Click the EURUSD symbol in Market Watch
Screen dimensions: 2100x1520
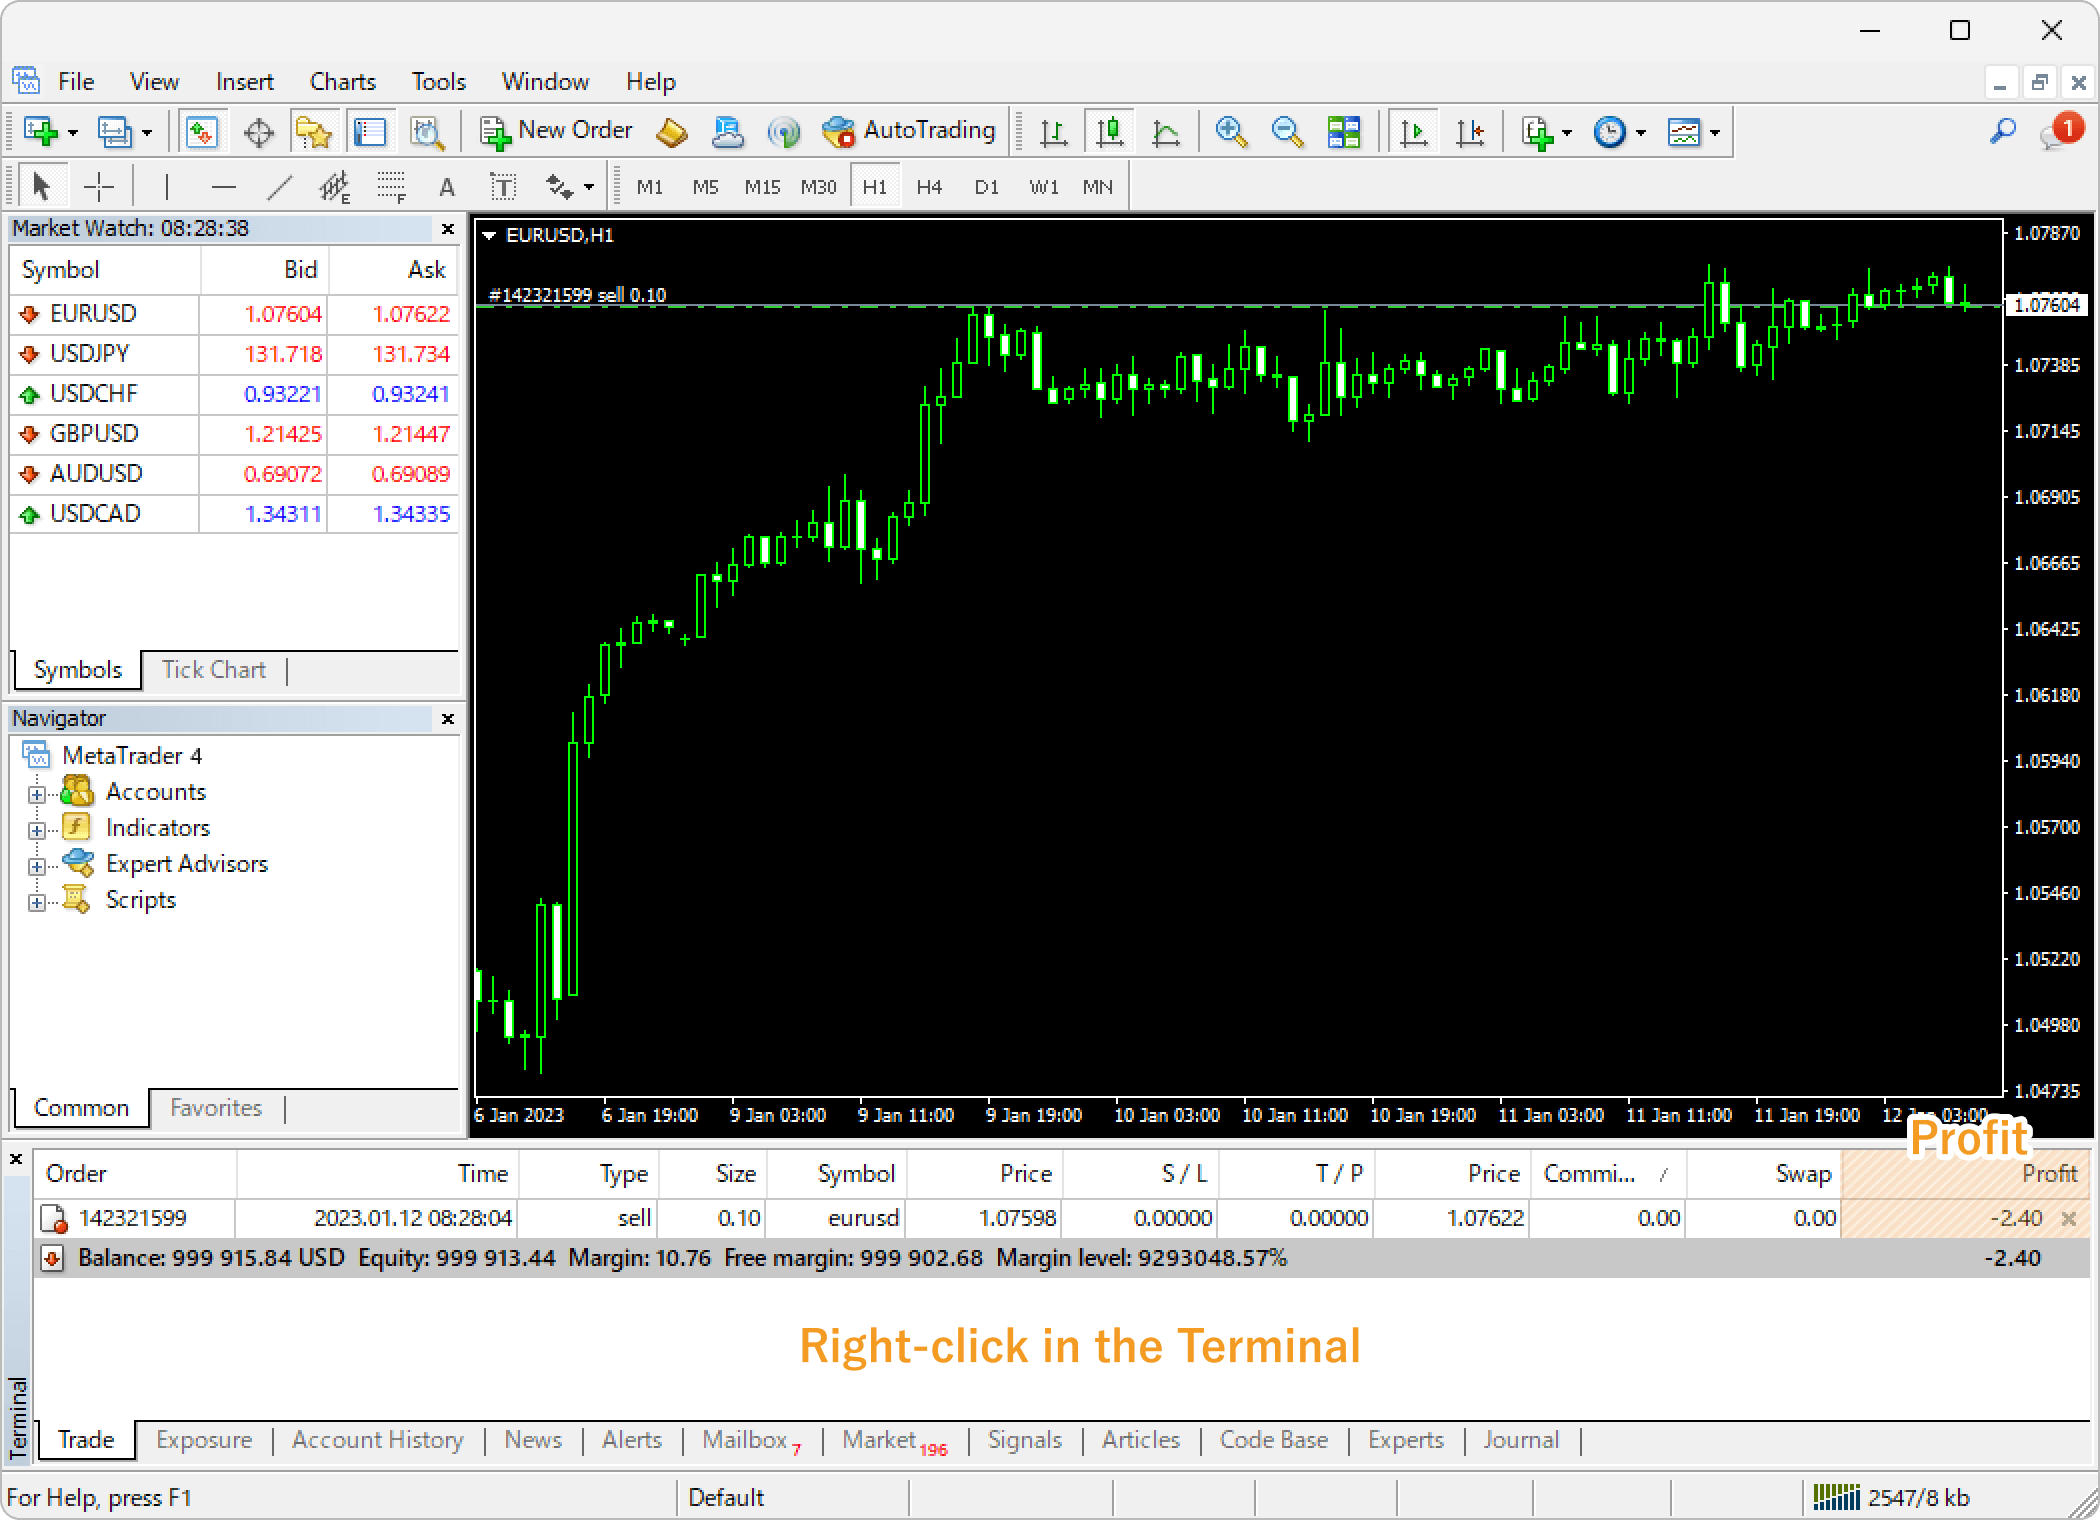tap(93, 313)
